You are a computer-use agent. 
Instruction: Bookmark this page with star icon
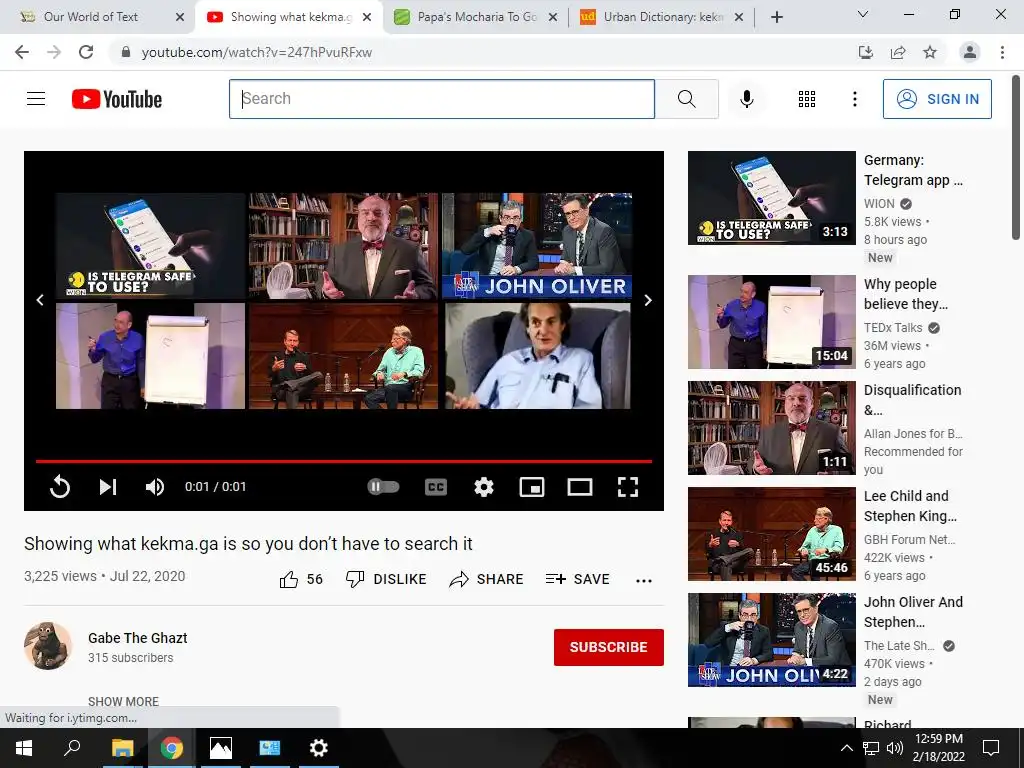930,52
